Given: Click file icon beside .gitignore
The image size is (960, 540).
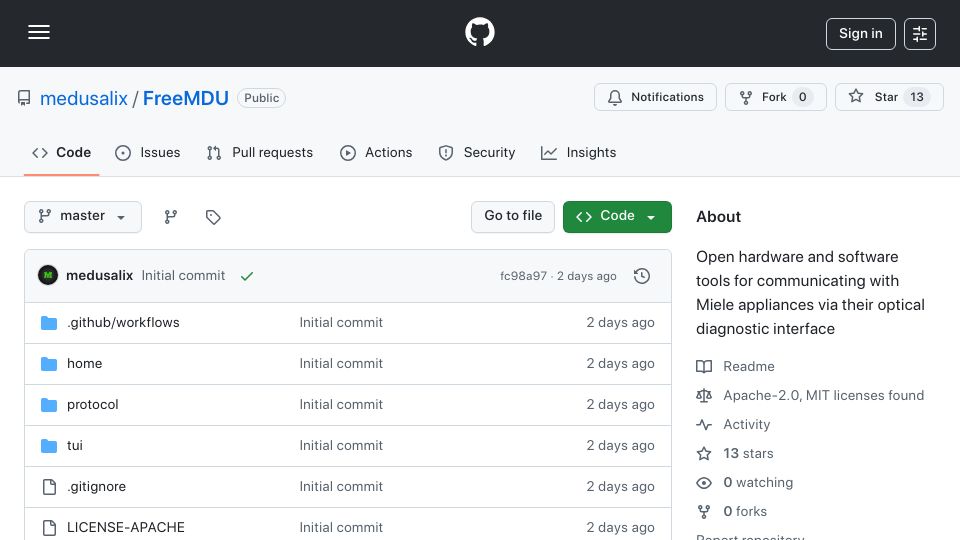Looking at the screenshot, I should click(x=49, y=487).
